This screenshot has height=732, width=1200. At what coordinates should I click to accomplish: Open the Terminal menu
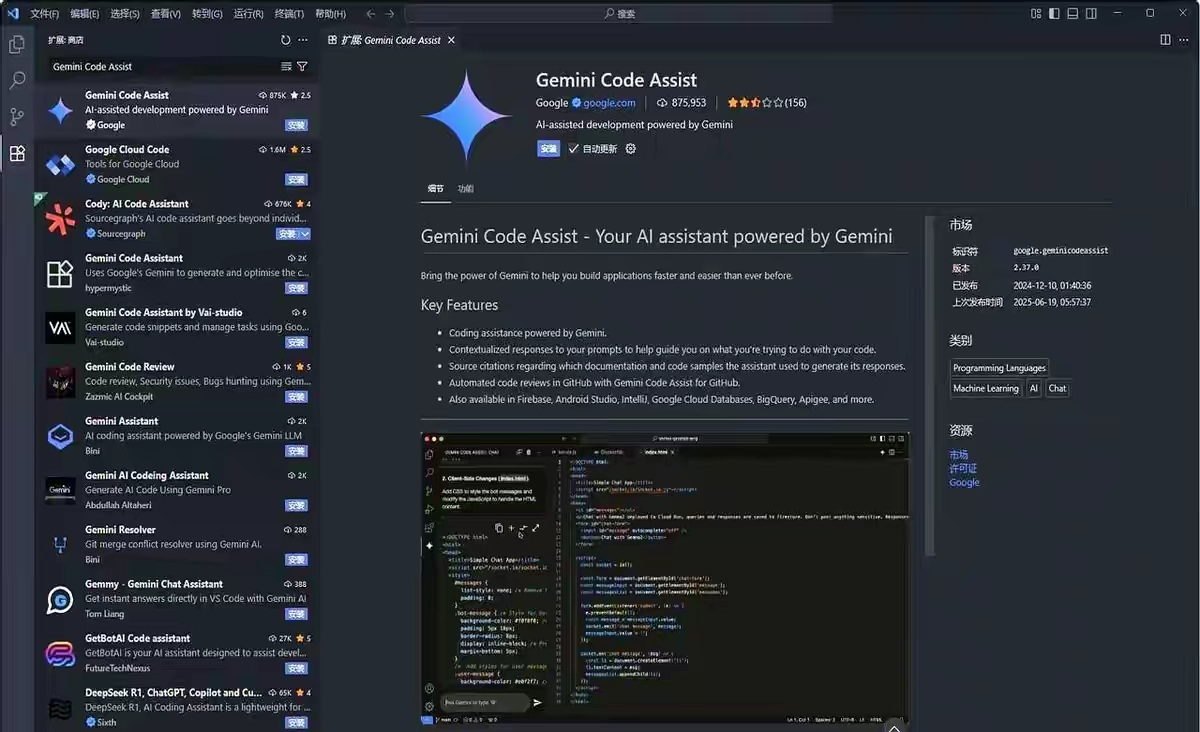coord(289,14)
